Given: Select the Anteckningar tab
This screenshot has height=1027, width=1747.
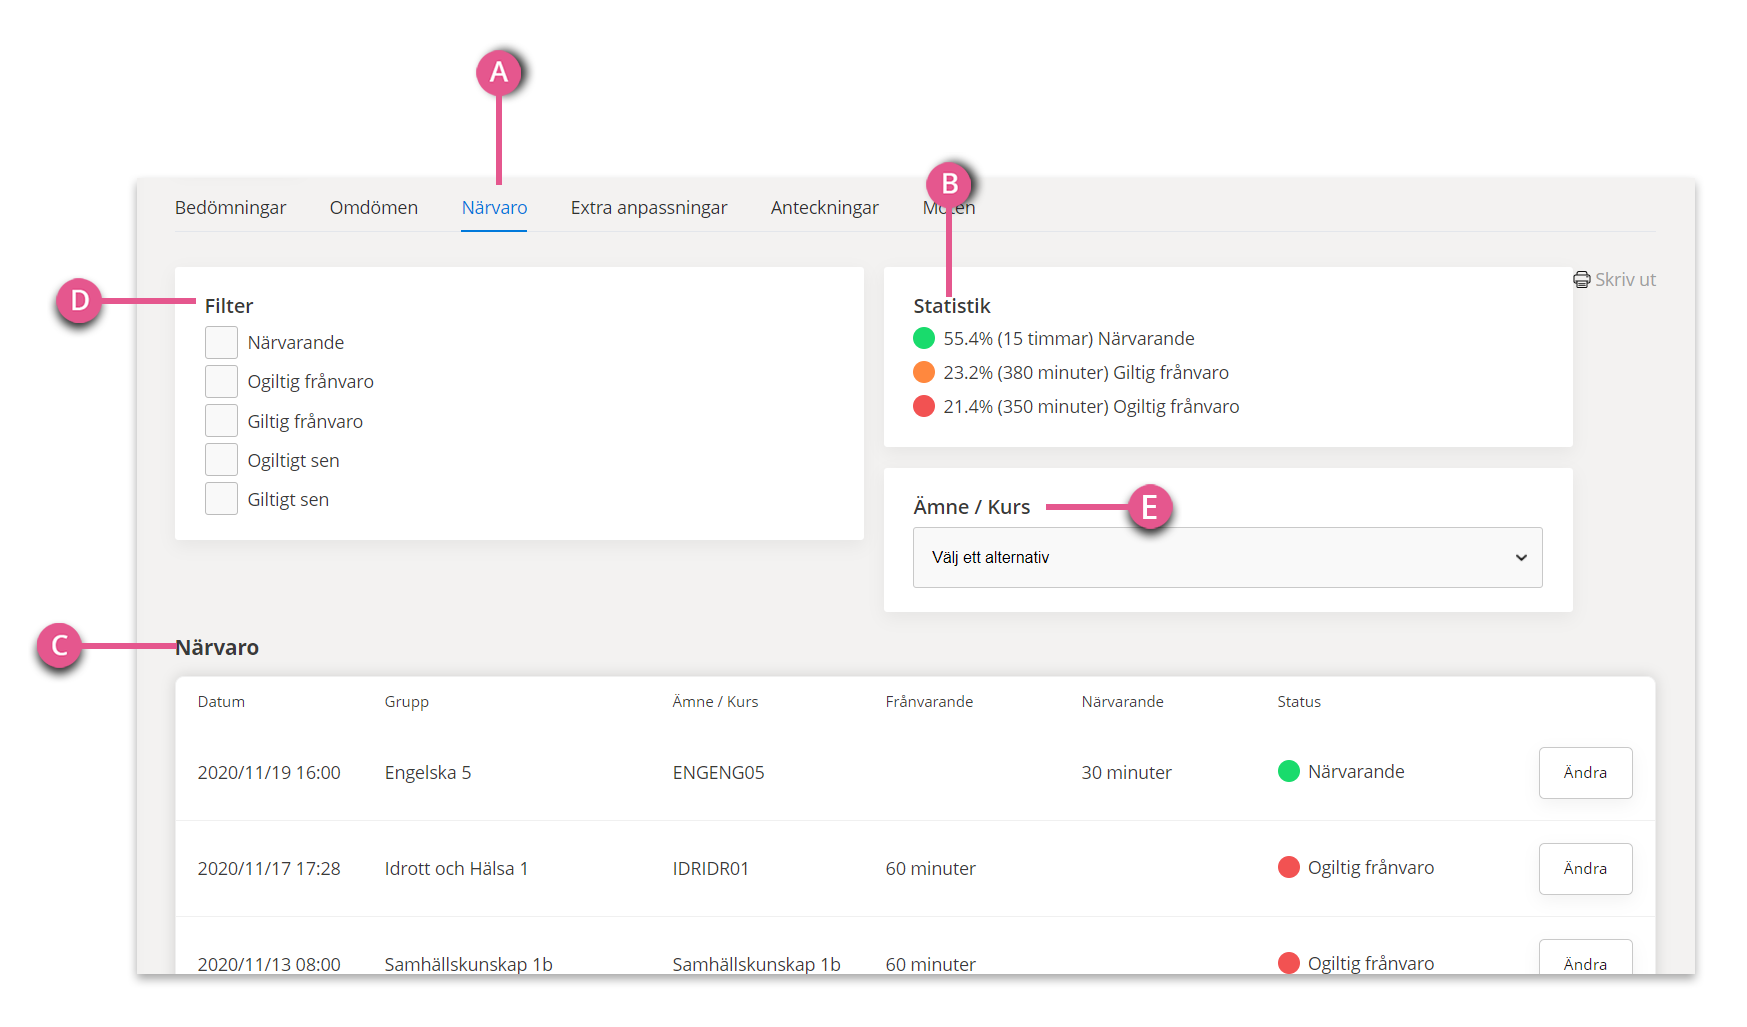Looking at the screenshot, I should click(825, 208).
